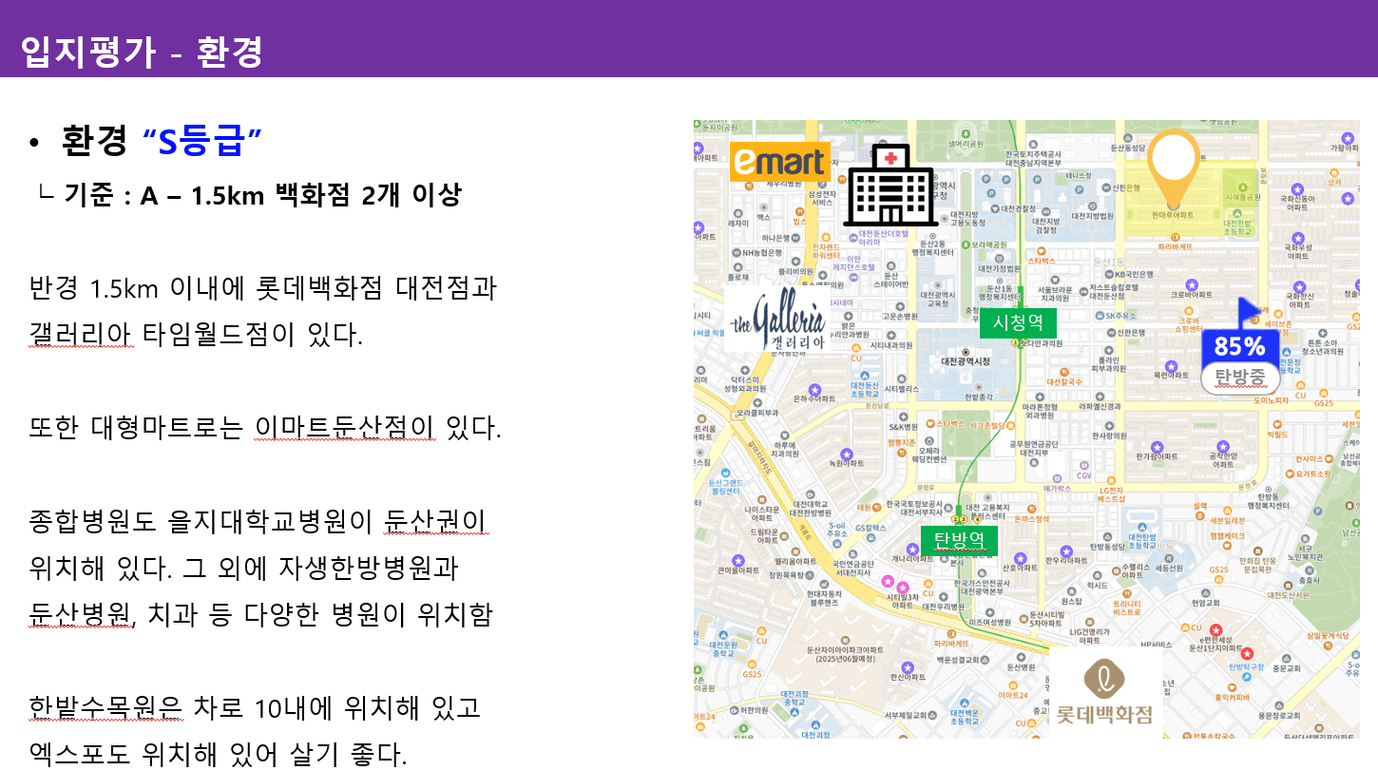Click the 롯데백화점 logo on the map

coord(1106,692)
